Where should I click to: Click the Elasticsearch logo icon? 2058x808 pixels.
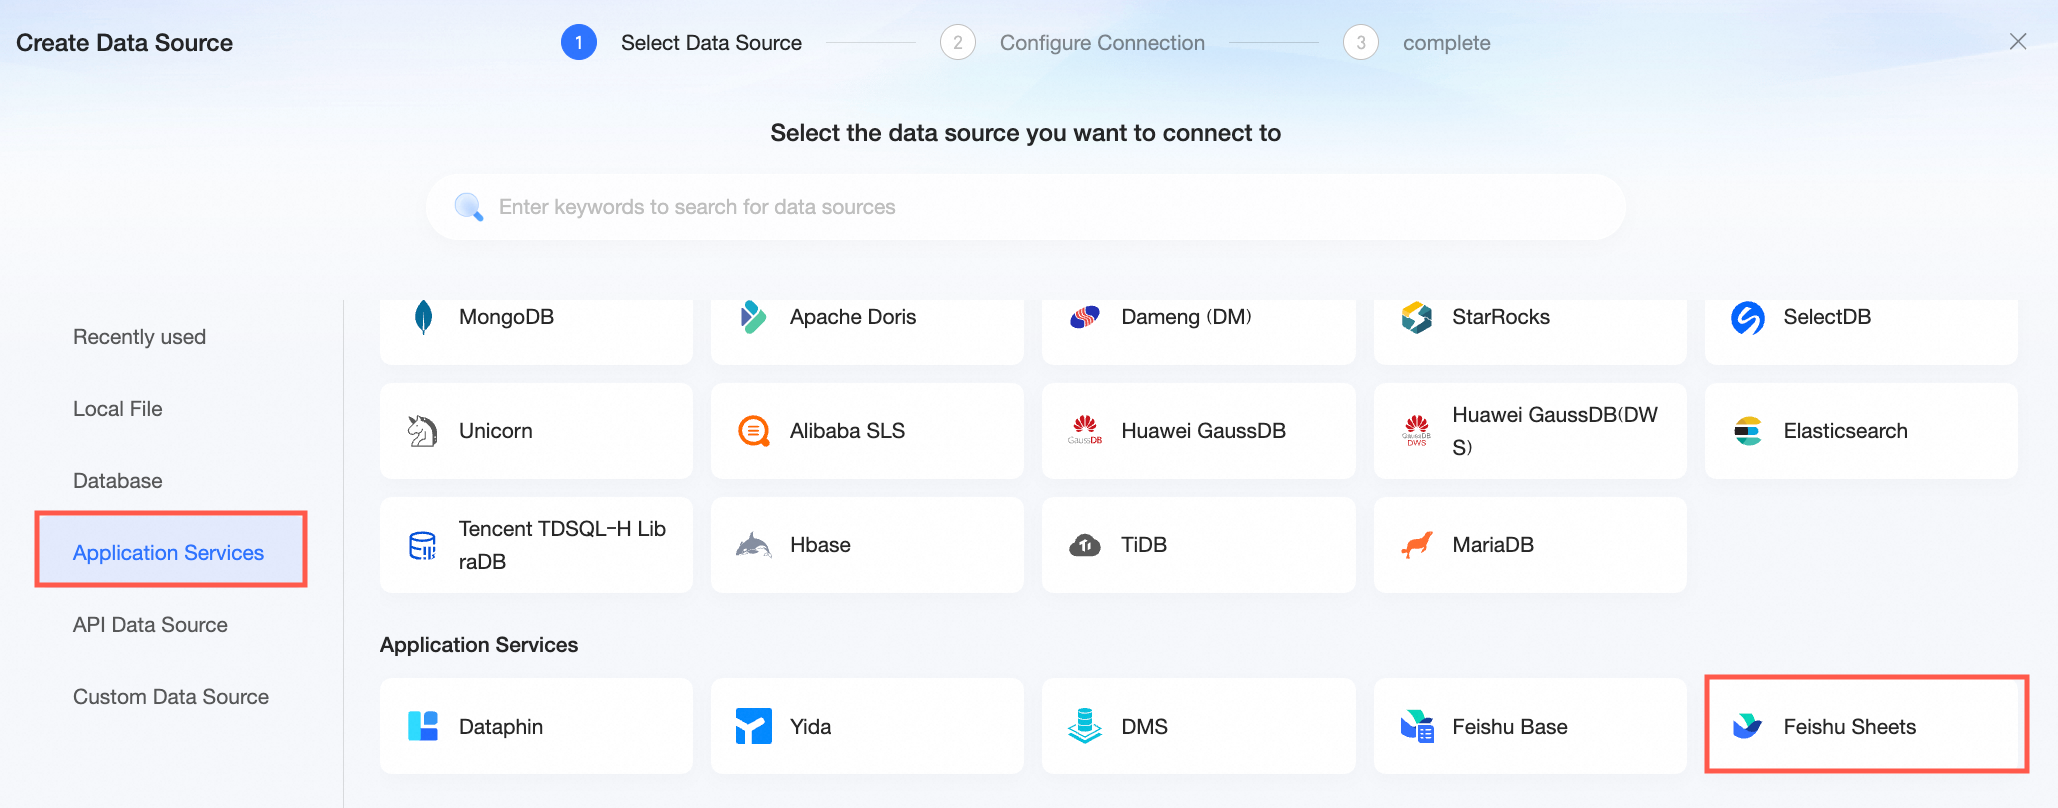pos(1747,431)
